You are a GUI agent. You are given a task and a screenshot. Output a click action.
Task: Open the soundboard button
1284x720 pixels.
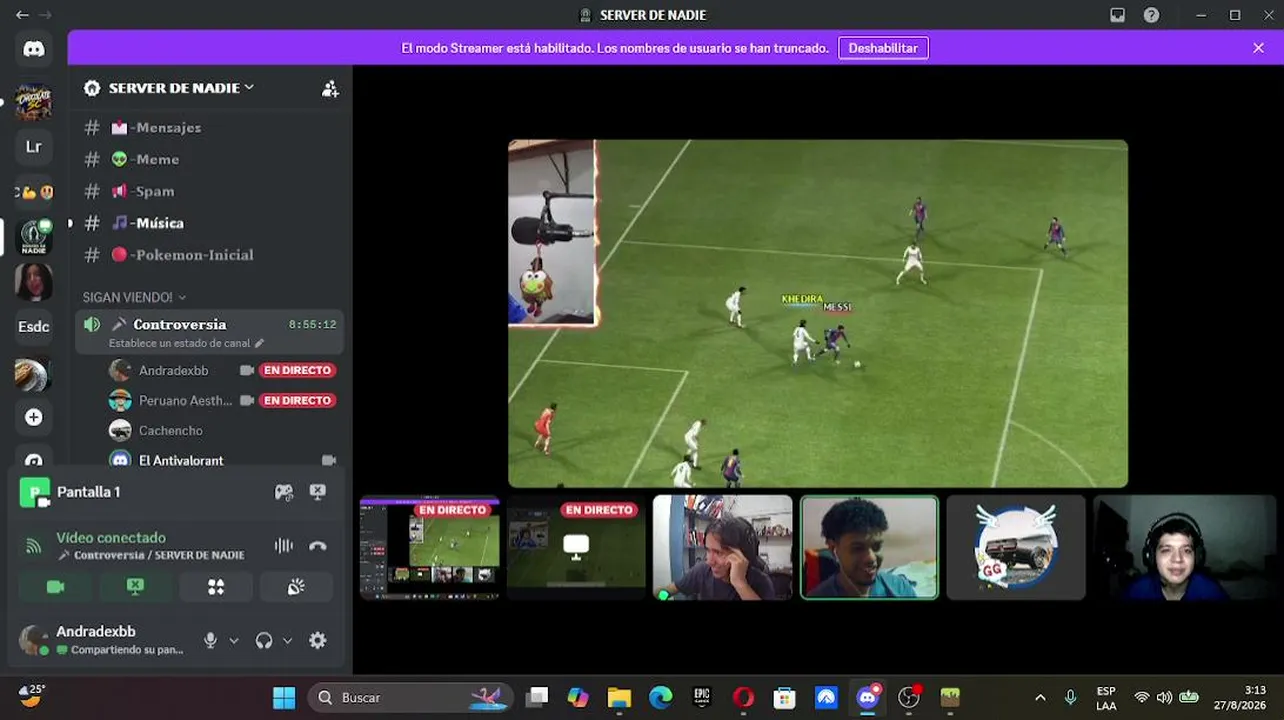point(296,587)
